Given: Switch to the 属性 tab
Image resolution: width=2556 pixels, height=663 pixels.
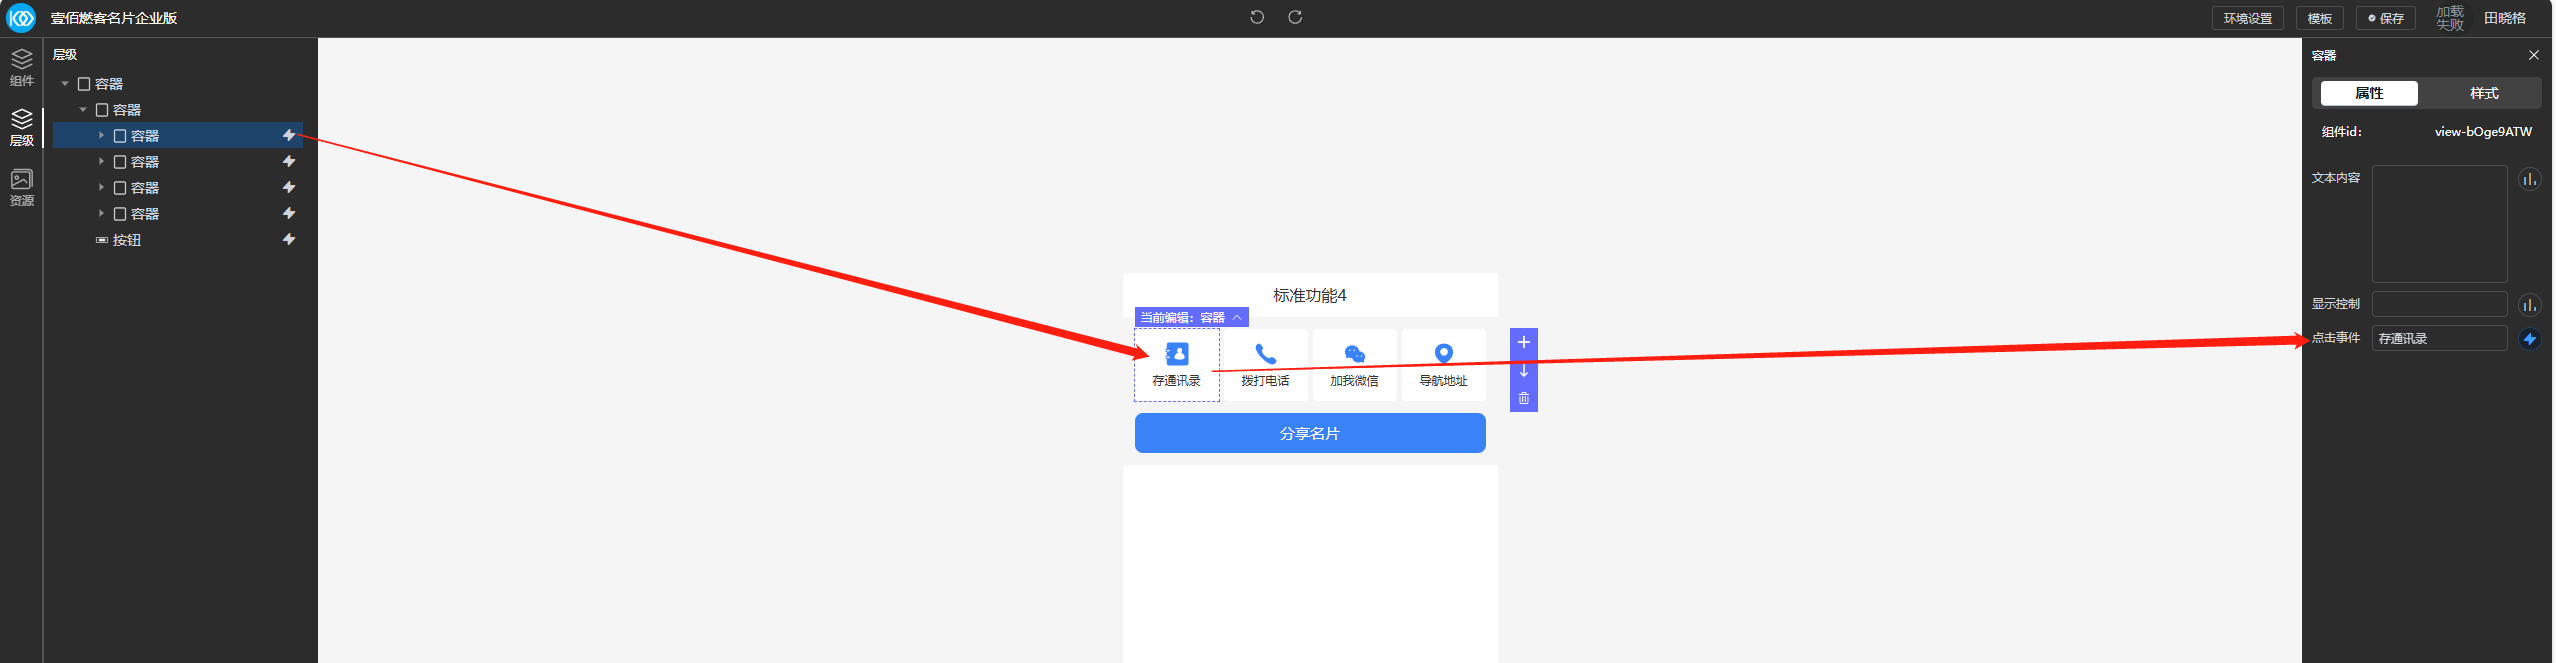Looking at the screenshot, I should click(2369, 93).
